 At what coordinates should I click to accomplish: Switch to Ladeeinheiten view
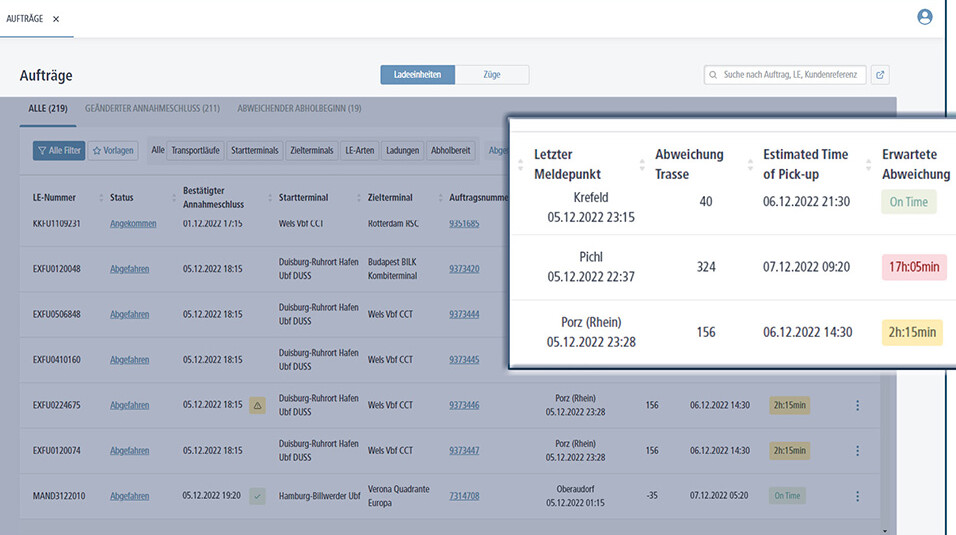(418, 74)
